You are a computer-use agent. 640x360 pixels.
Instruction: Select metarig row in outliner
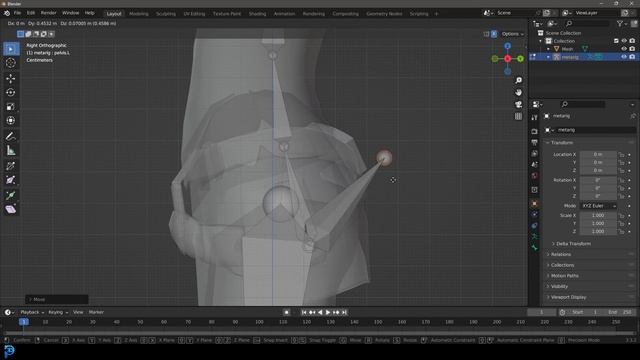click(584, 57)
